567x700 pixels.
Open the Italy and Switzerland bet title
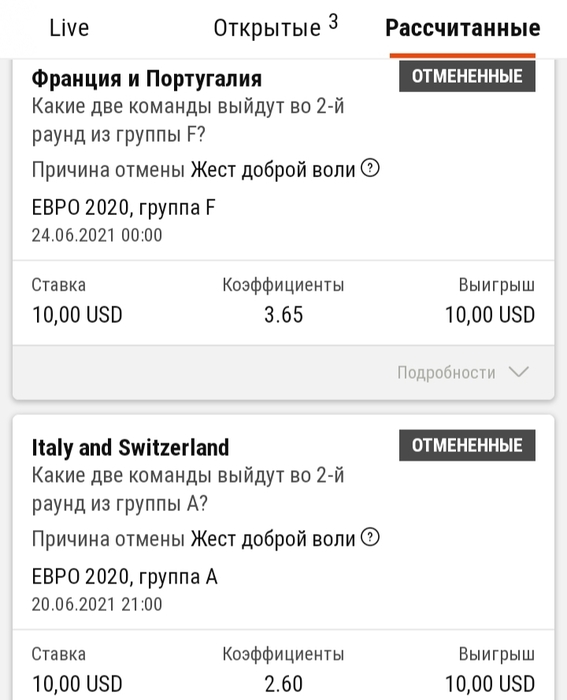point(130,447)
